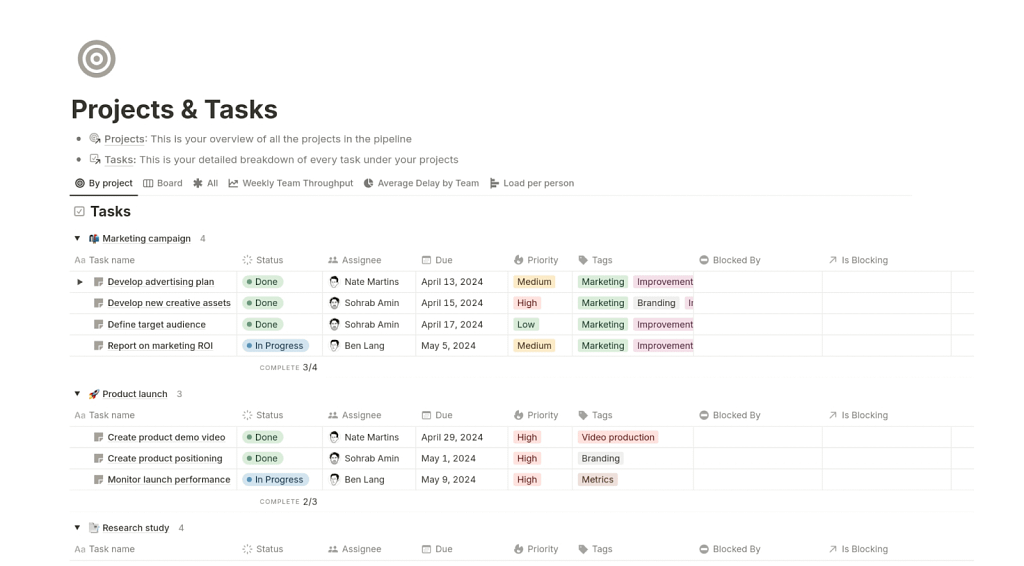The height and width of the screenshot is (566, 1024).
Task: Switch to the Board view tab
Action: [x=163, y=183]
